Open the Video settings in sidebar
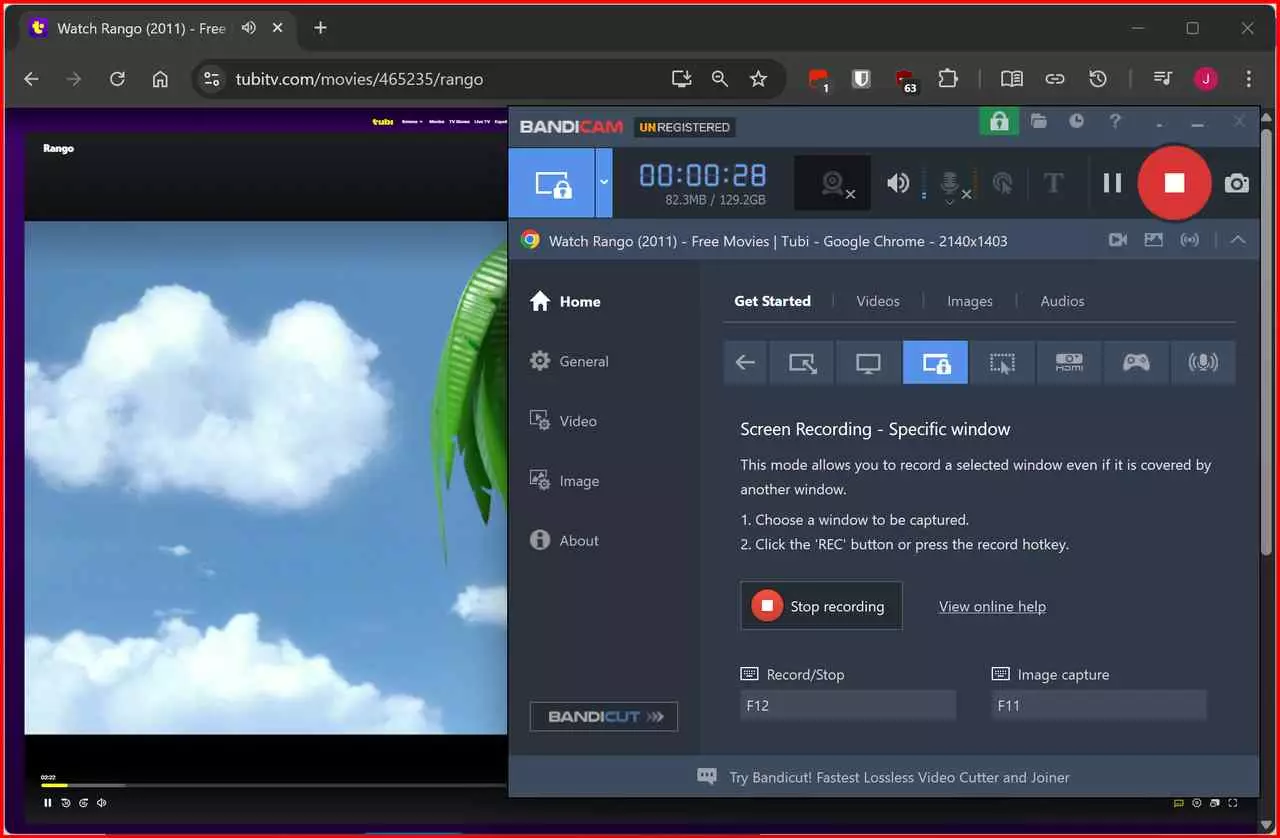Screen dimensions: 1280x838 pos(563,421)
